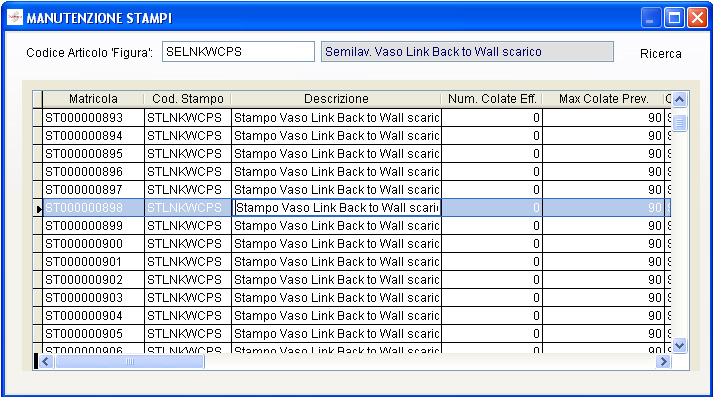The image size is (714, 397).
Task: Click the Descrizione column header
Action: pyautogui.click(x=336, y=99)
